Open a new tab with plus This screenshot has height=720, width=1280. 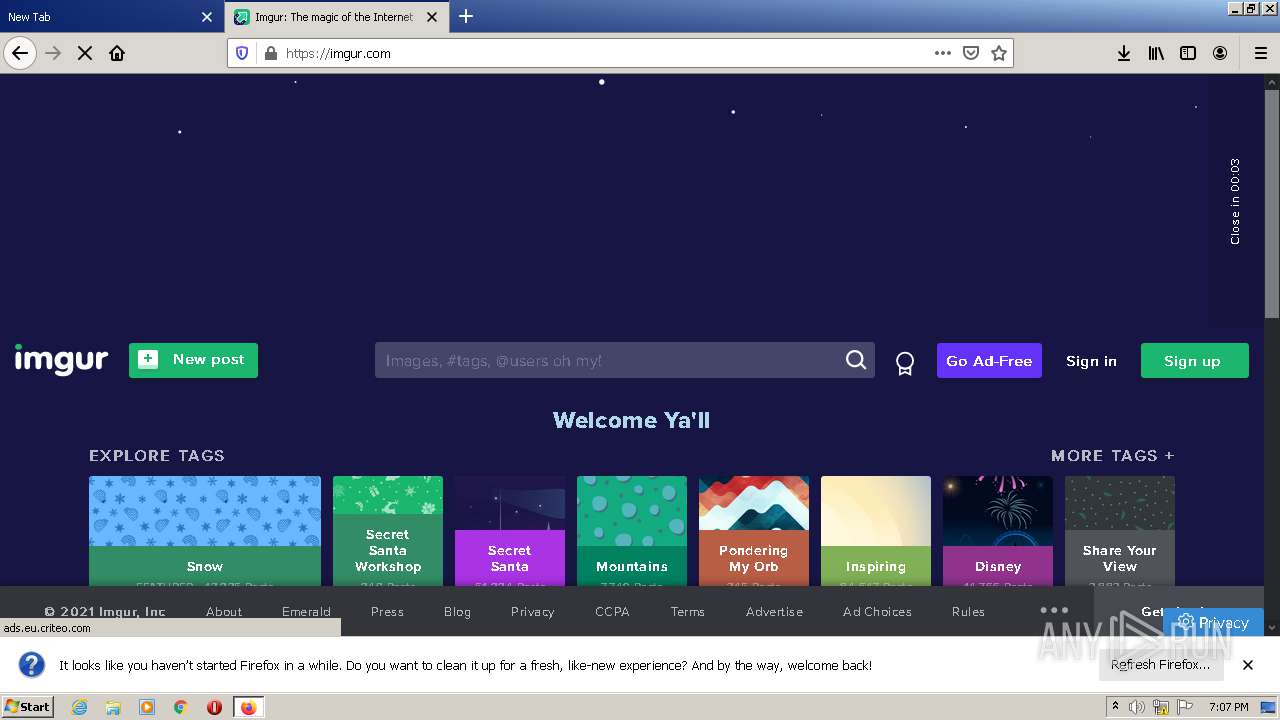[x=466, y=16]
